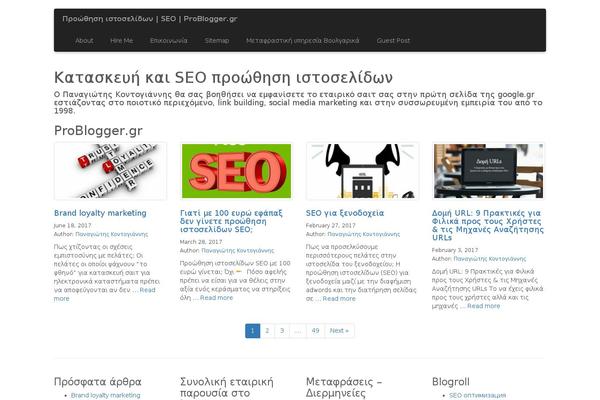Open author link under March 28, 2017 post
The height and width of the screenshot is (400, 600).
click(x=238, y=251)
